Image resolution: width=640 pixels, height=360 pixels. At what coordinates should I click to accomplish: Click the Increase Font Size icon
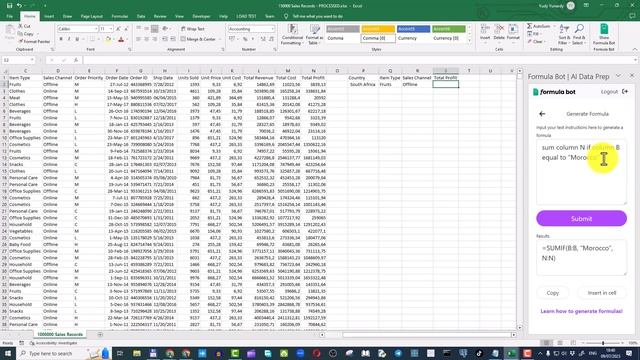point(118,29)
